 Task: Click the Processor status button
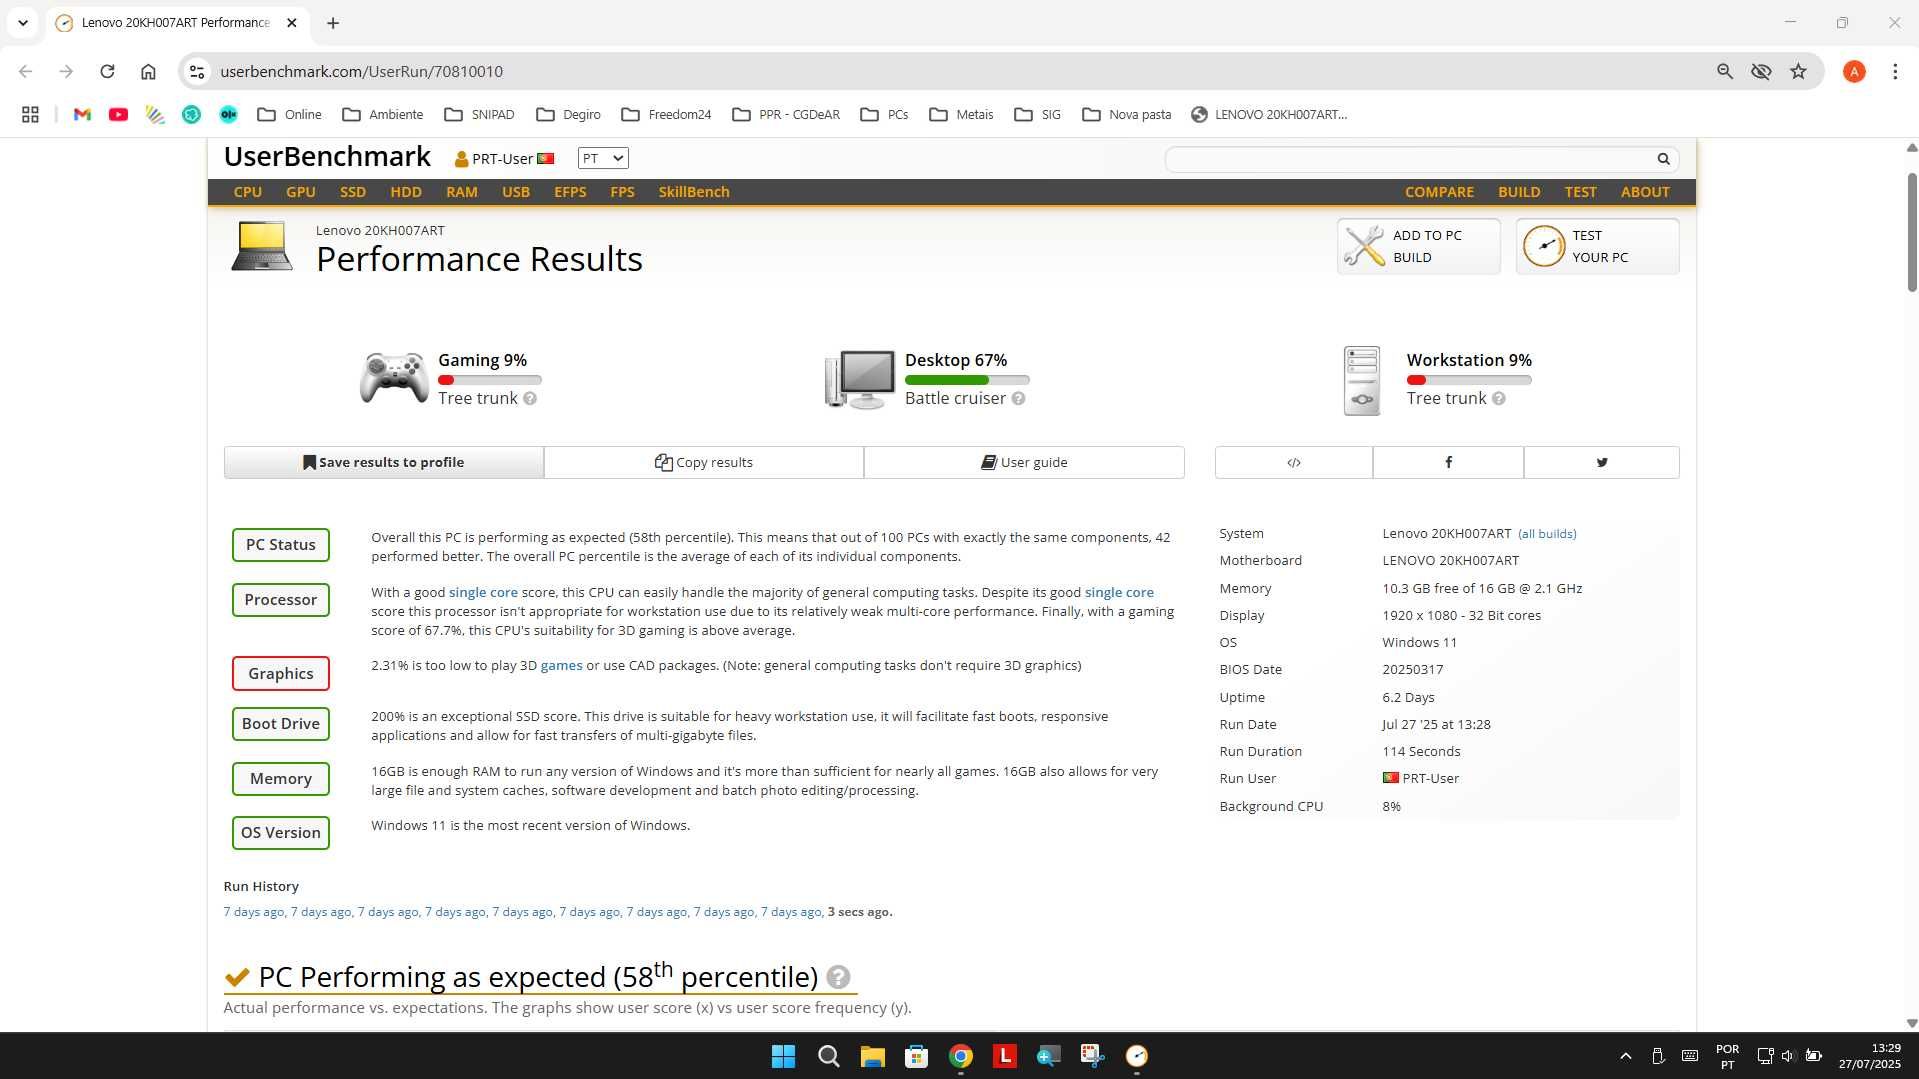tap(280, 599)
